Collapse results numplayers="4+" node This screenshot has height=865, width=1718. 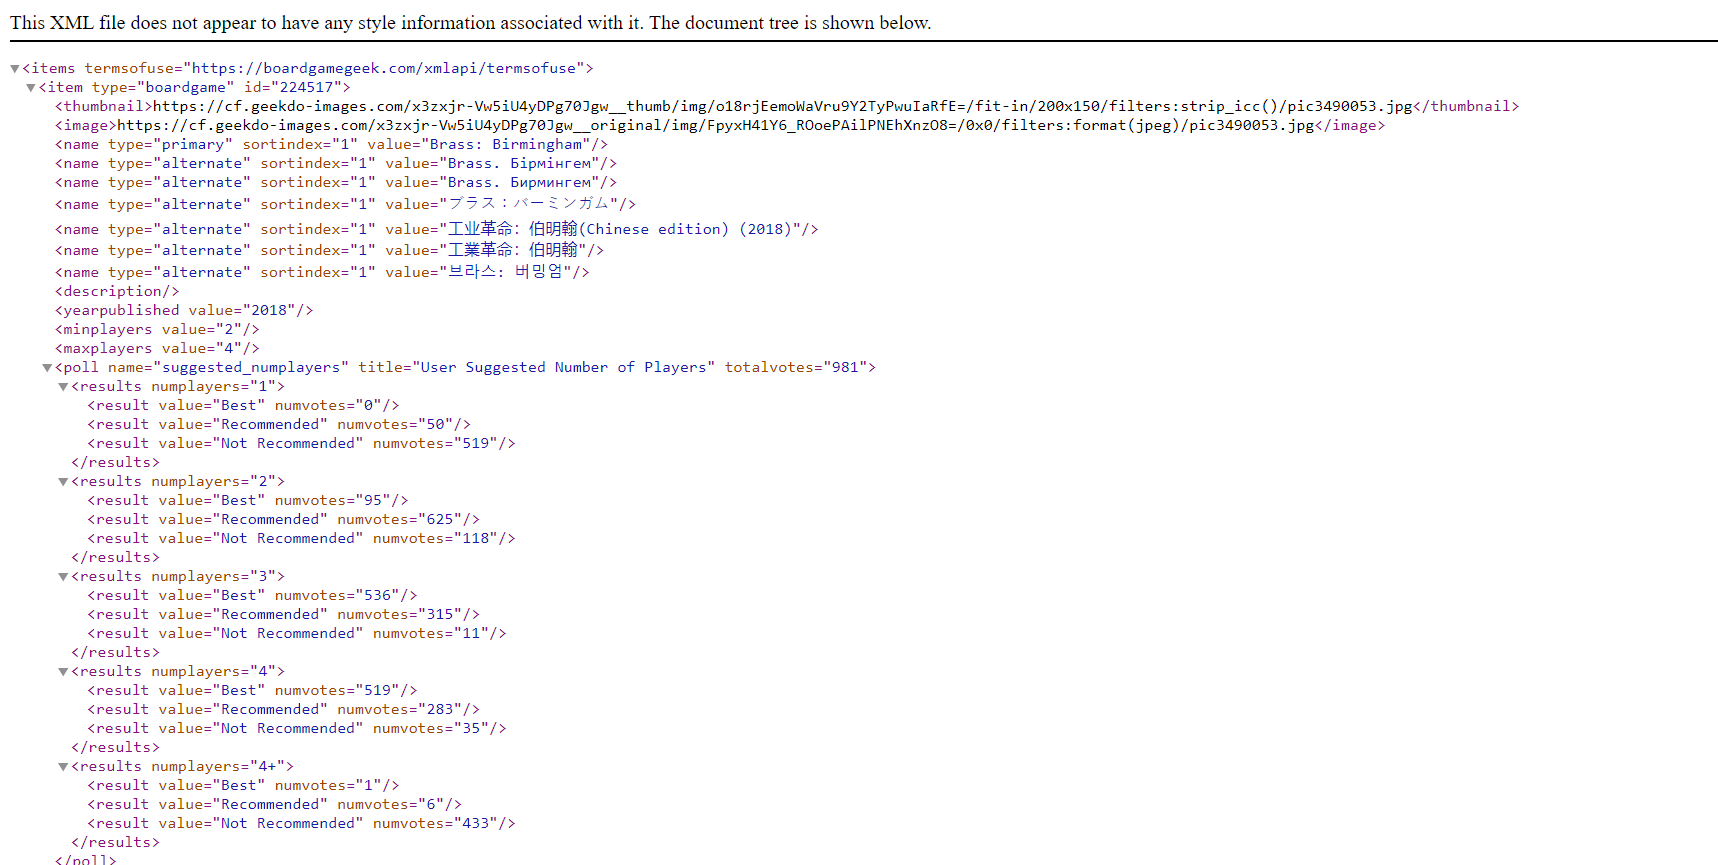click(x=63, y=767)
